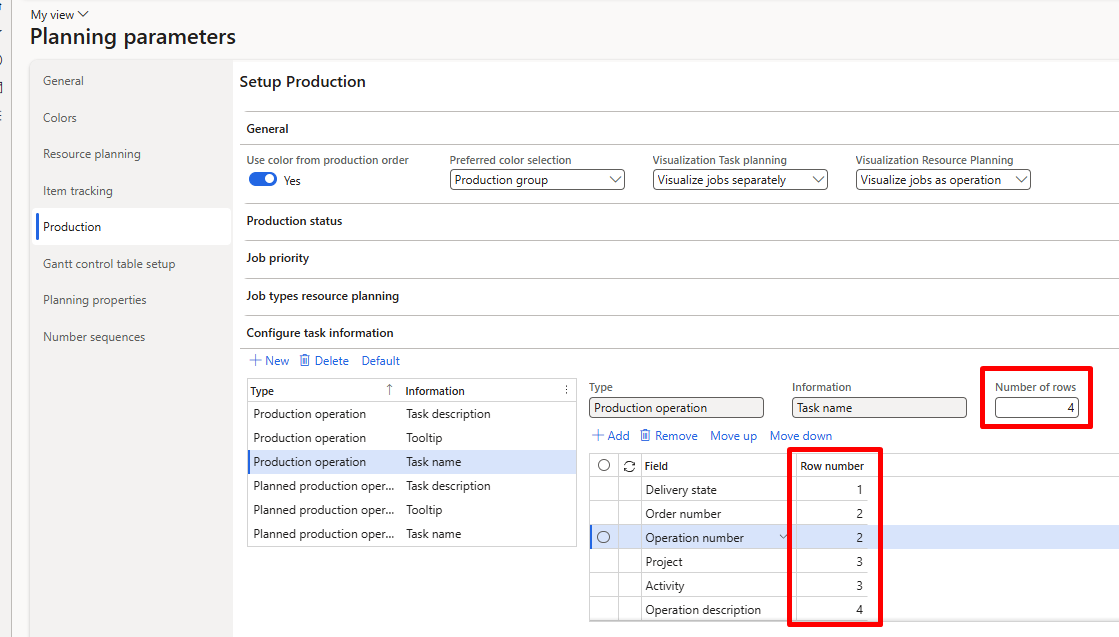
Task: Click sort arrow in Type column header
Action: [x=389, y=389]
